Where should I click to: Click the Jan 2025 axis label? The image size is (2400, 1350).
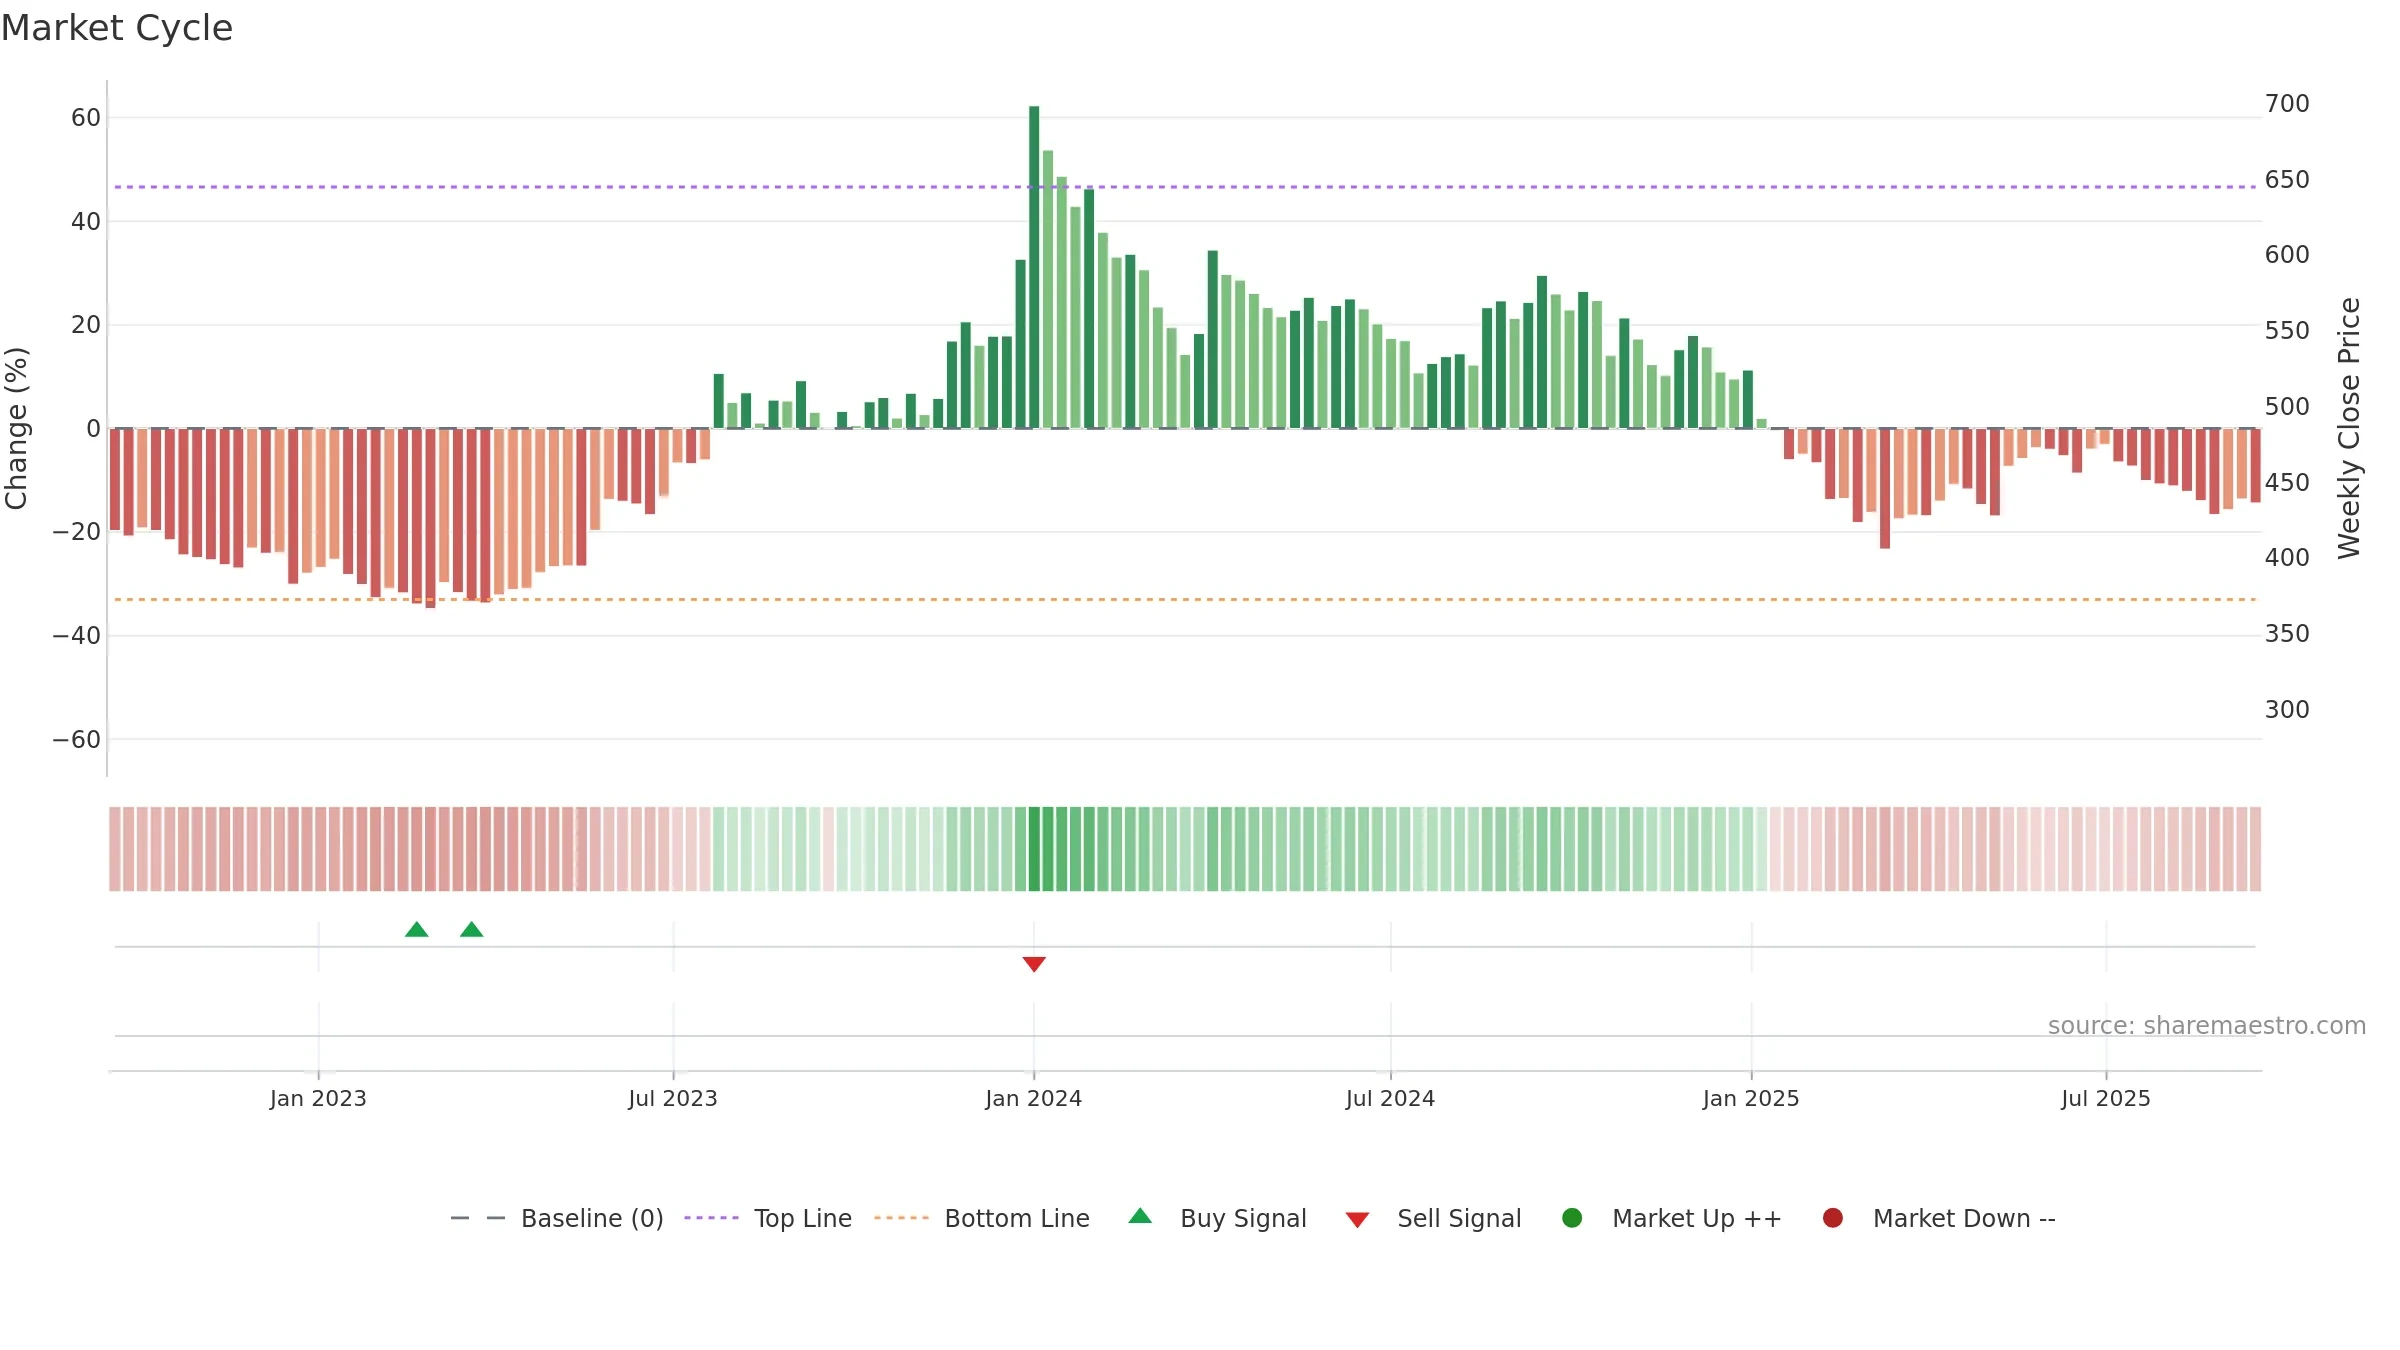(x=1751, y=1099)
